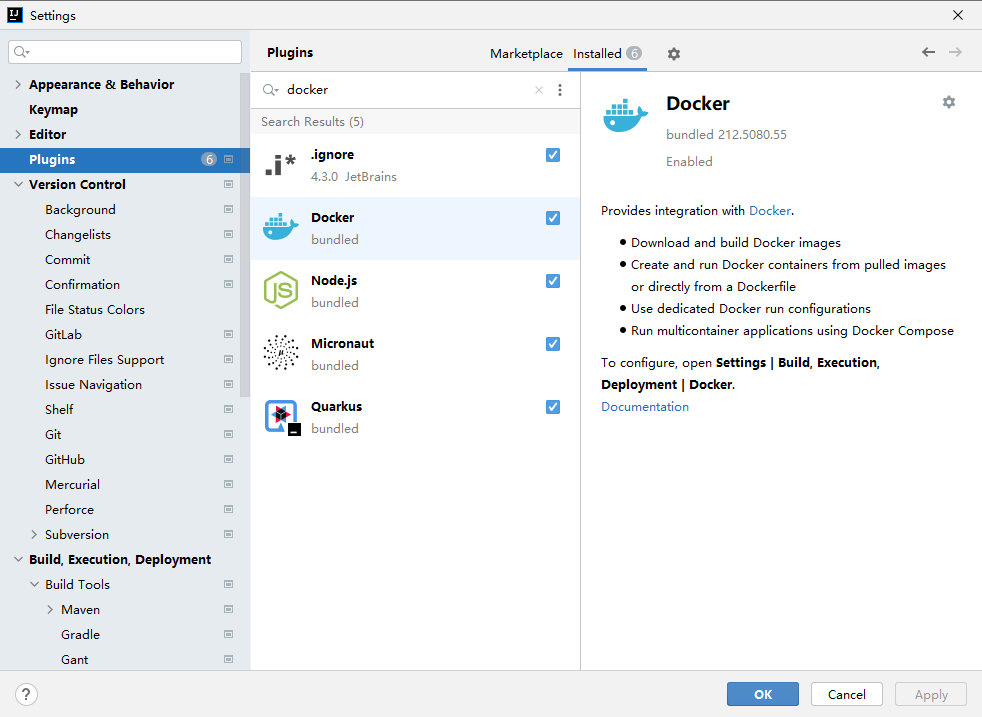Image resolution: width=982 pixels, height=717 pixels.
Task: Click the Node.js plugin icon
Action: point(280,290)
